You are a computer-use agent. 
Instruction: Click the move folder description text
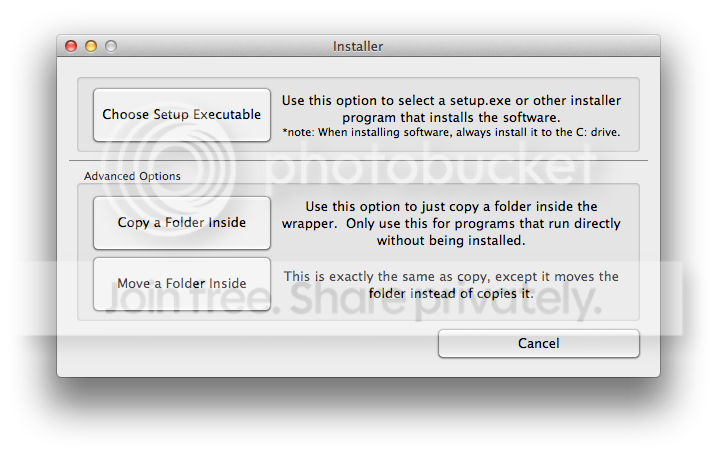coord(451,285)
